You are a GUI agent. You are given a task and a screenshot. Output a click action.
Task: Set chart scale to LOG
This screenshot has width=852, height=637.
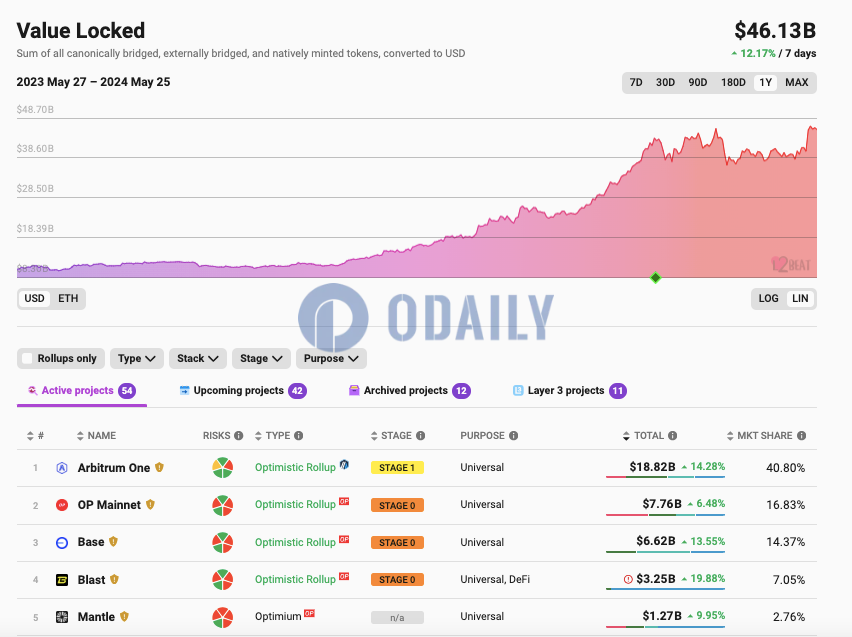768,298
